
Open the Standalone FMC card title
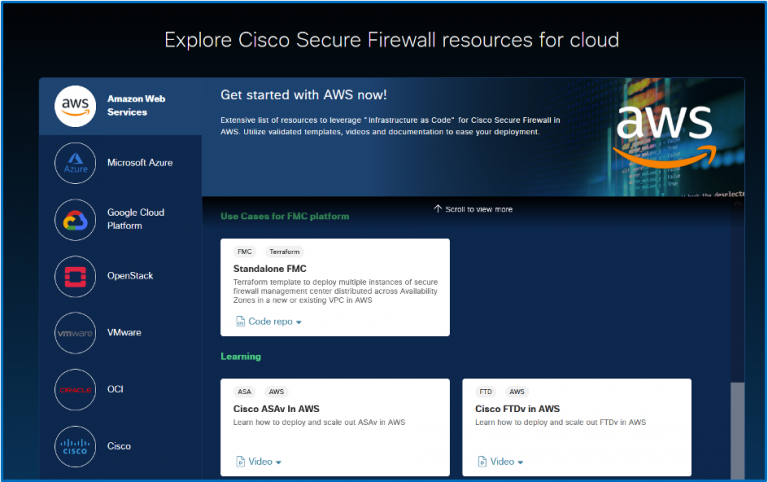coord(269,269)
